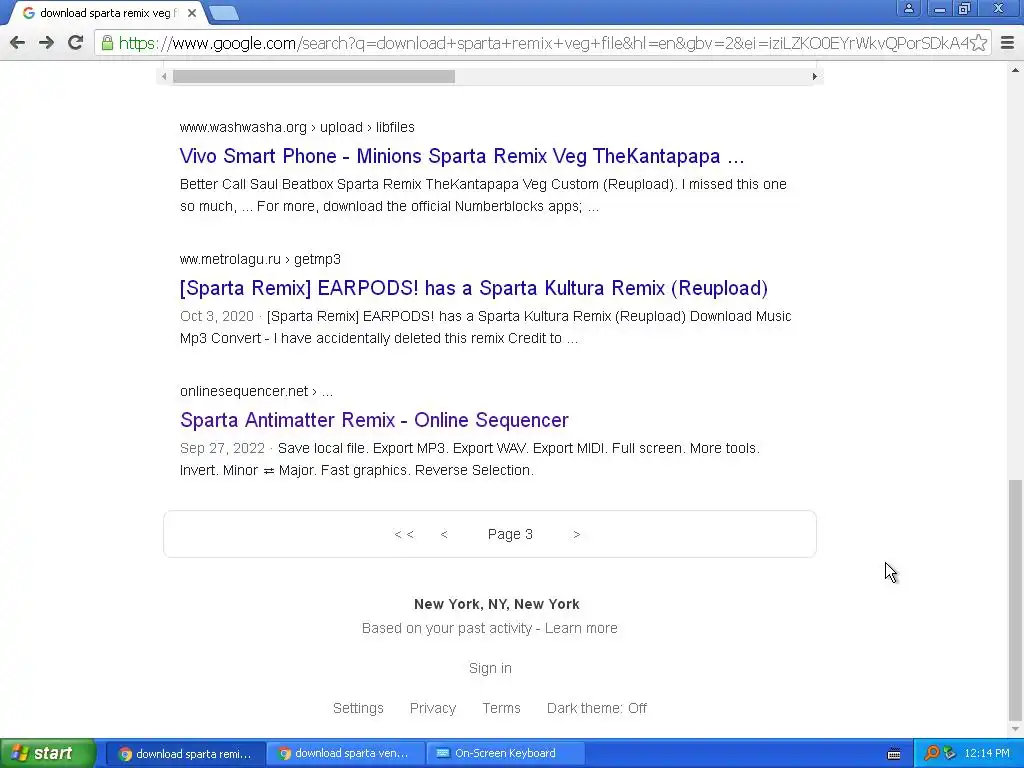Click the horizontal scrollbar left arrow
Viewport: 1024px width, 768px height.
coord(164,76)
